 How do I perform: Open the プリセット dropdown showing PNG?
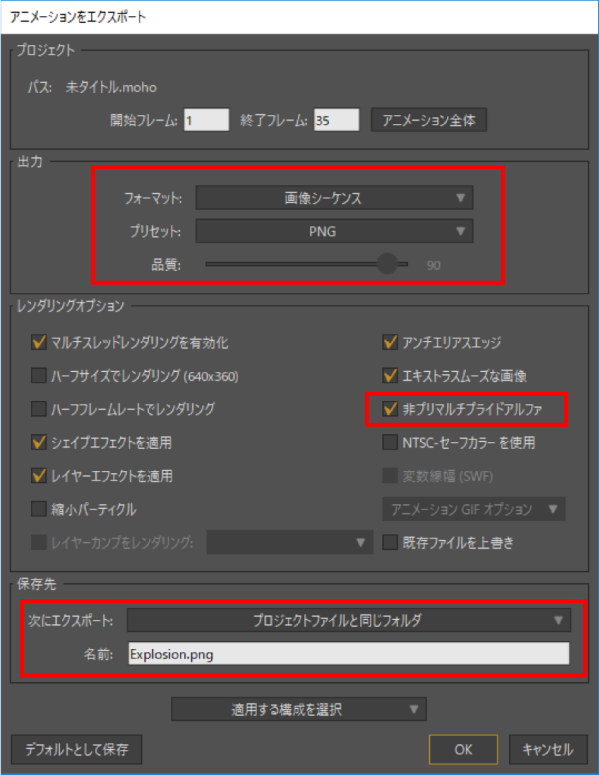(334, 231)
